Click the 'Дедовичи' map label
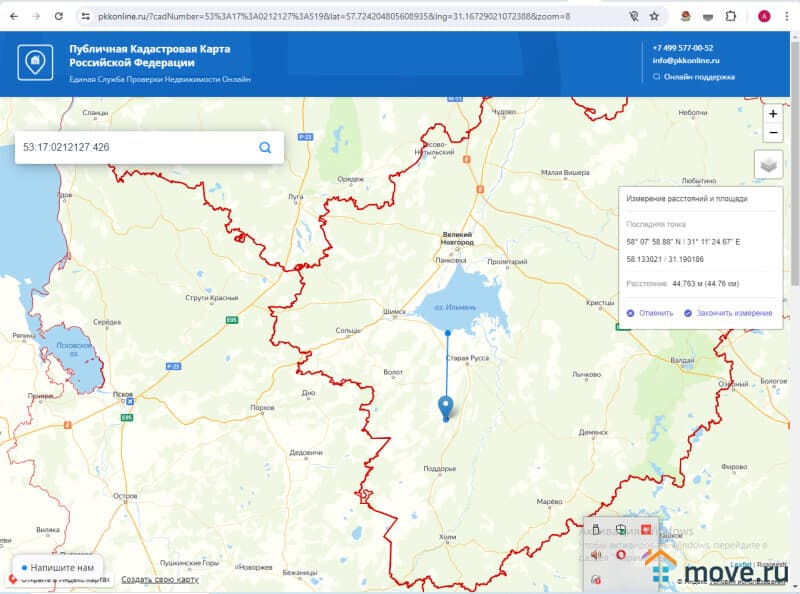 pos(306,453)
